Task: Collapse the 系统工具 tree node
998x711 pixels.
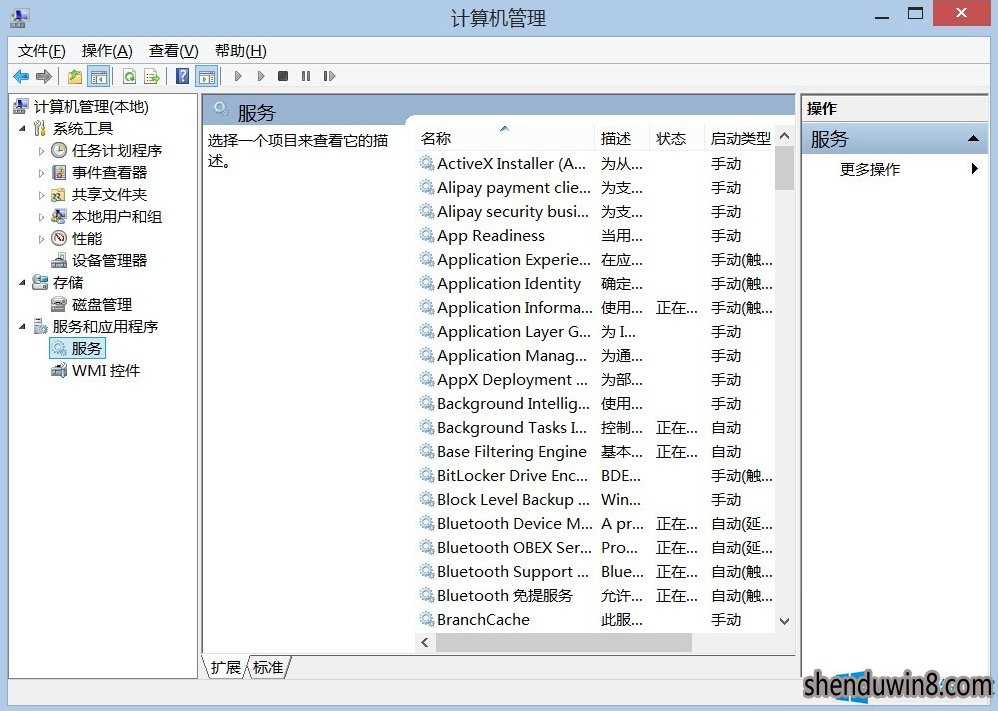Action: click(x=22, y=129)
